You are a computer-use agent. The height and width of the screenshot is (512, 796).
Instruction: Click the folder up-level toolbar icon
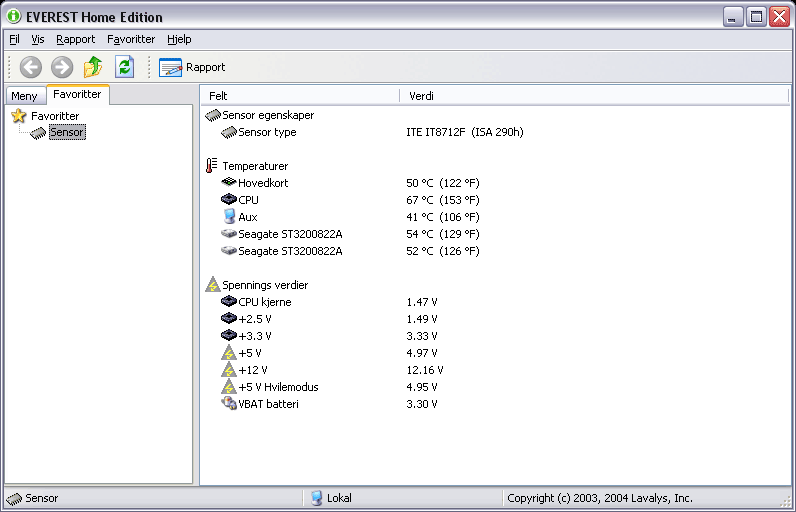93,67
